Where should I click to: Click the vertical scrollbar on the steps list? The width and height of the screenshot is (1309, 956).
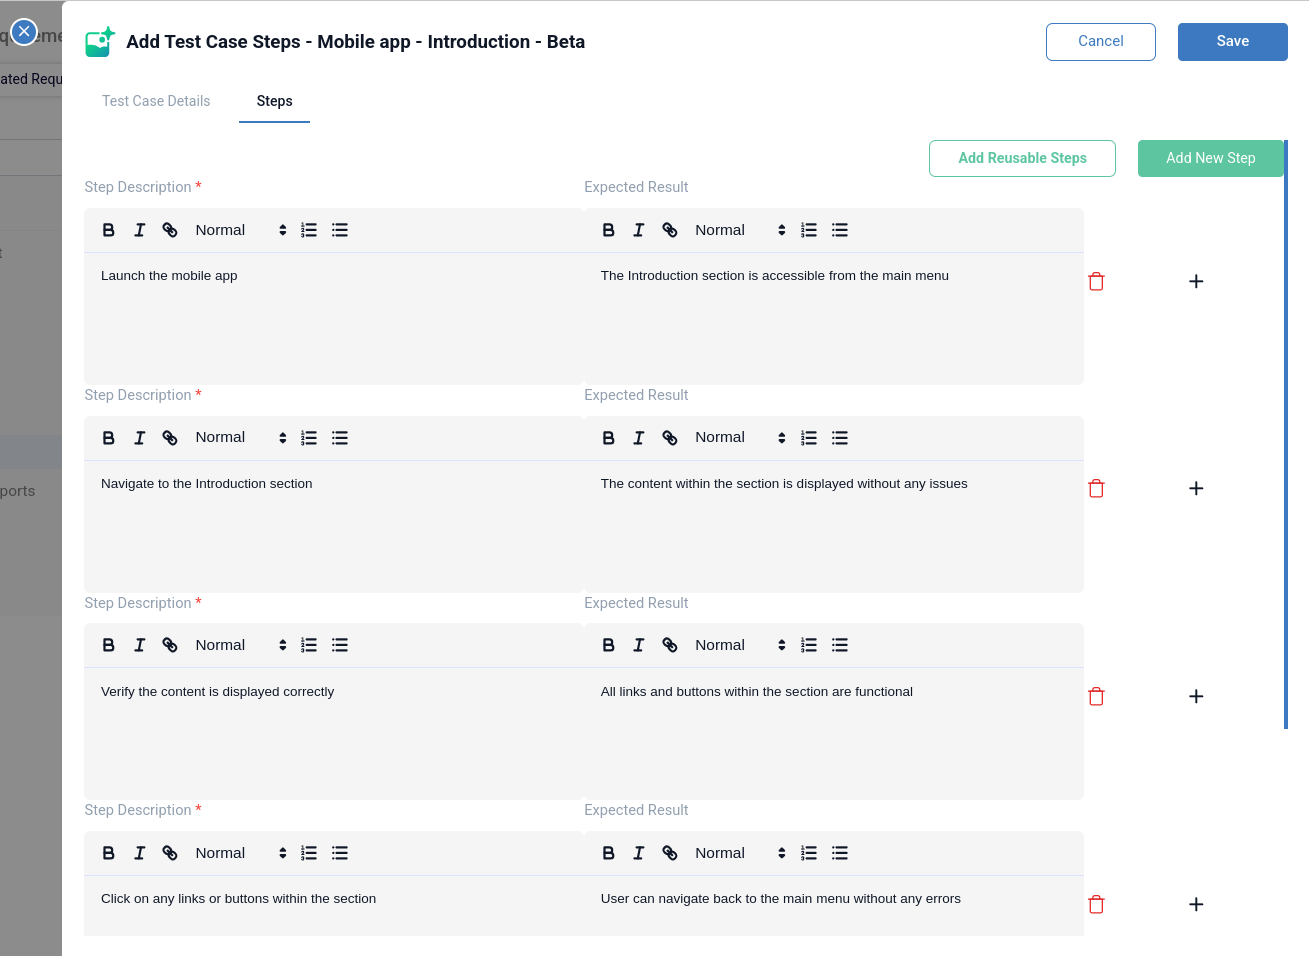click(x=1286, y=435)
